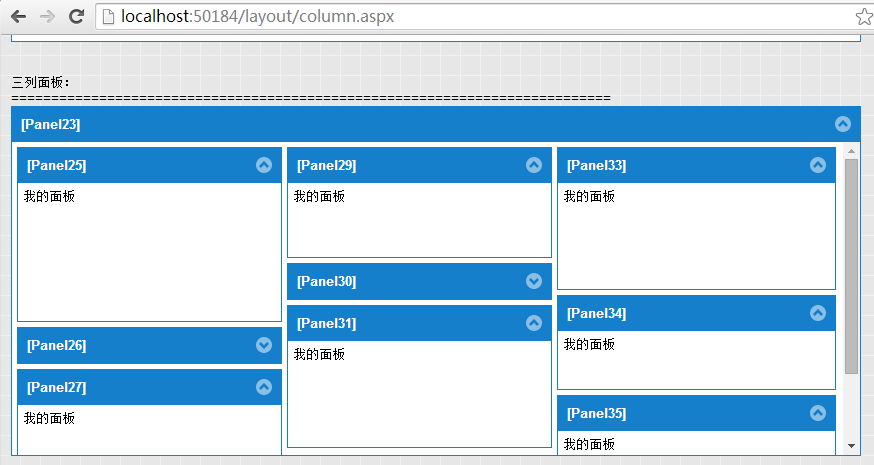Collapse Panel35 via its header icon
The width and height of the screenshot is (874, 465).
[818, 413]
